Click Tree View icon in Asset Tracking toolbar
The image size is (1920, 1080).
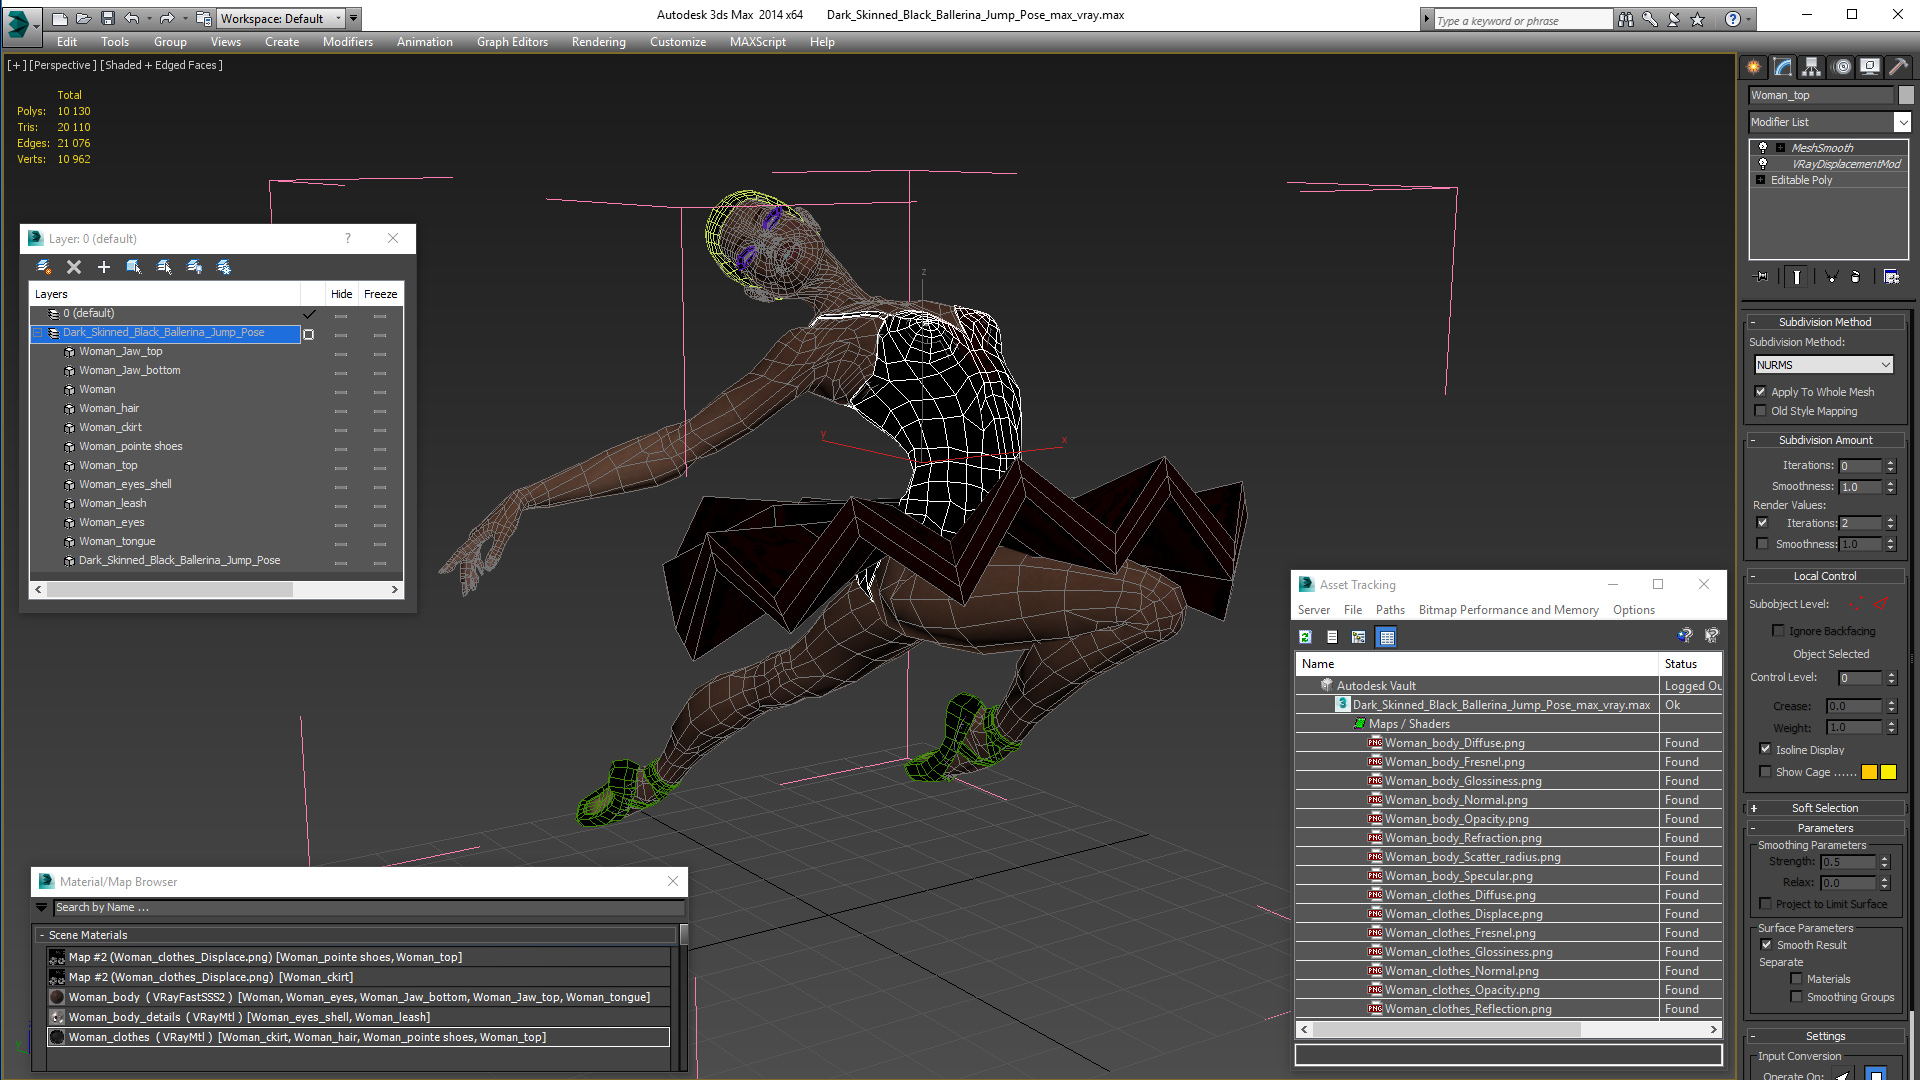pyautogui.click(x=1358, y=637)
